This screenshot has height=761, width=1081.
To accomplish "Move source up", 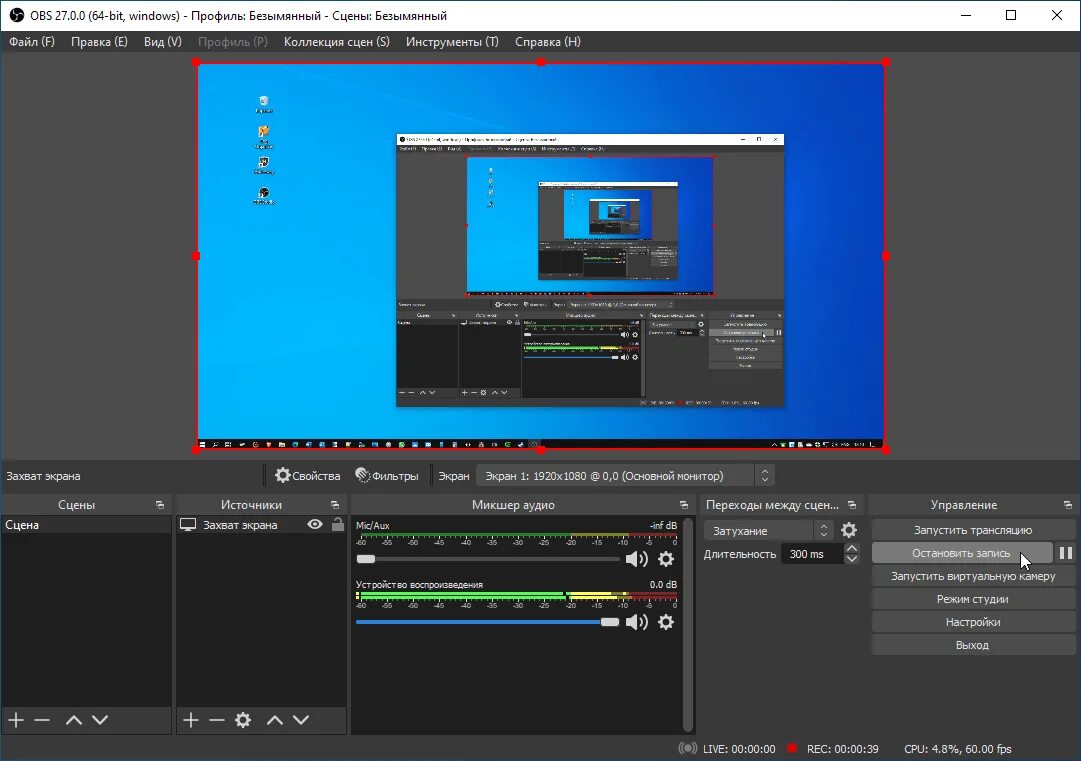I will [x=275, y=720].
